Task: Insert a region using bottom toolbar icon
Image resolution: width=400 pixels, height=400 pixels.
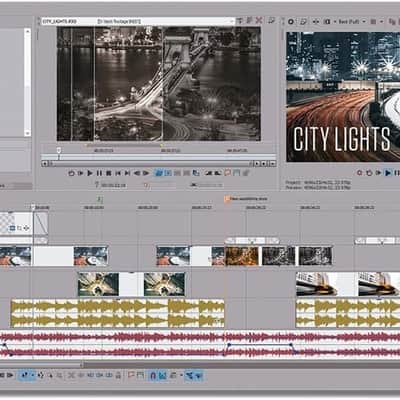Action: 140,375
